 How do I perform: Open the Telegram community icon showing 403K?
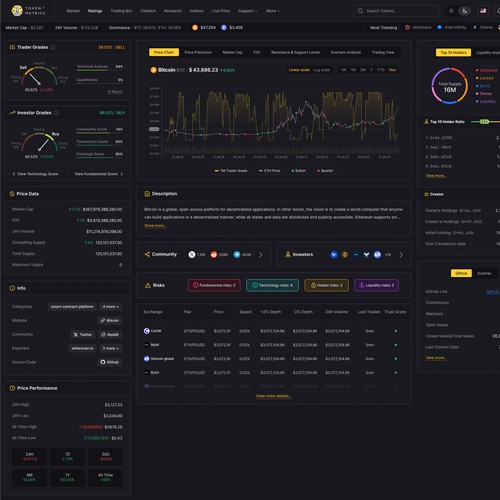(x=237, y=254)
